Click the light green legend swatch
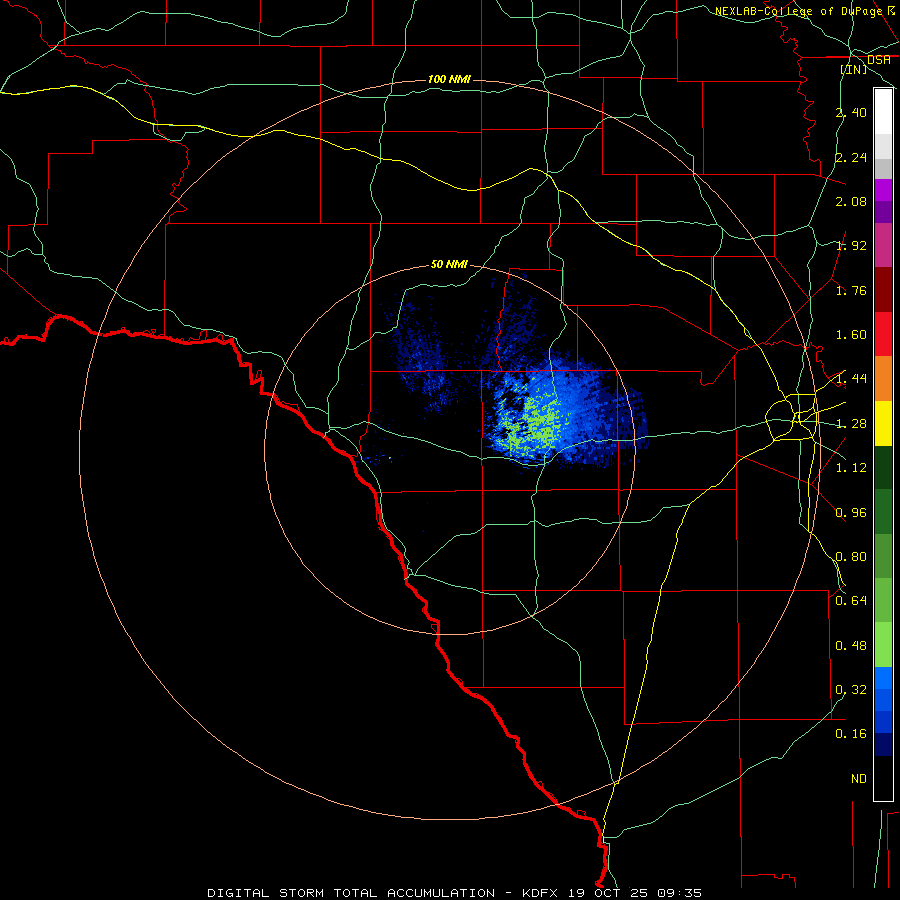Screen dimensions: 900x900 pos(883,645)
